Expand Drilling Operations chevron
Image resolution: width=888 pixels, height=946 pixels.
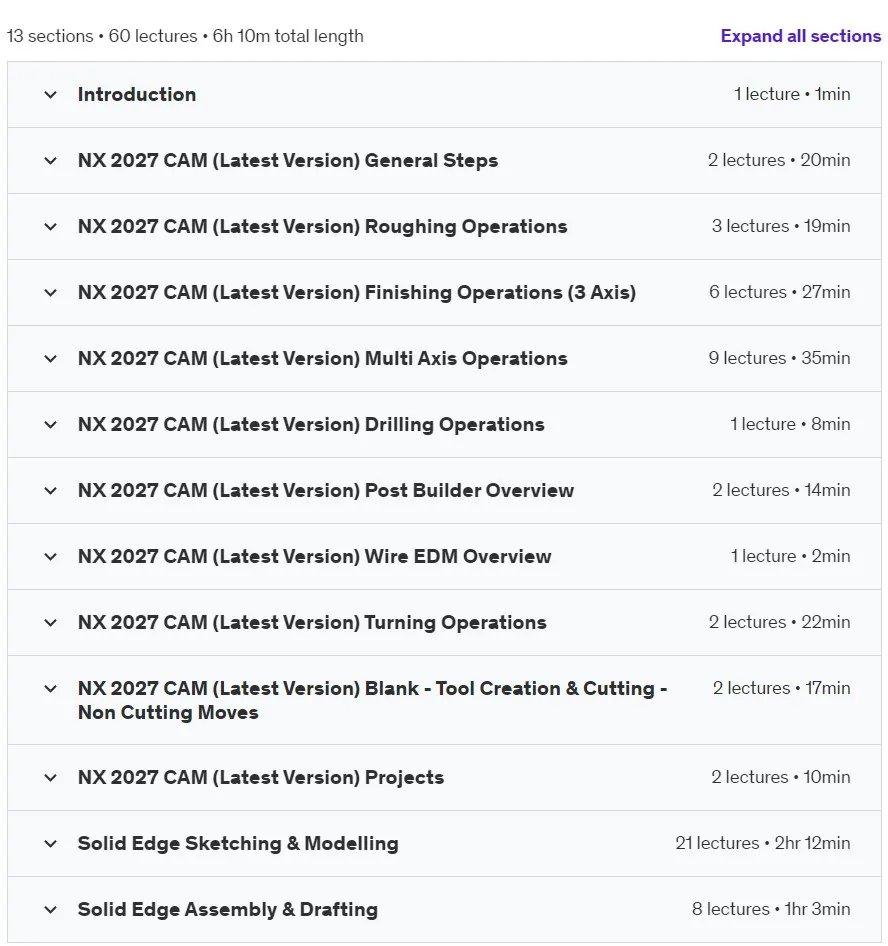[51, 425]
